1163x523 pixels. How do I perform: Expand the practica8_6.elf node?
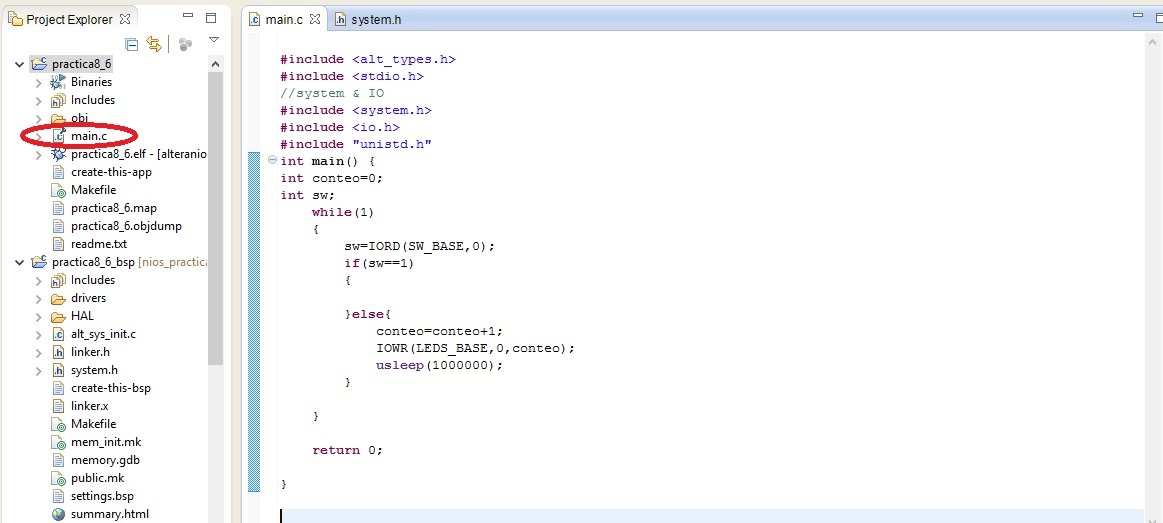(x=39, y=155)
